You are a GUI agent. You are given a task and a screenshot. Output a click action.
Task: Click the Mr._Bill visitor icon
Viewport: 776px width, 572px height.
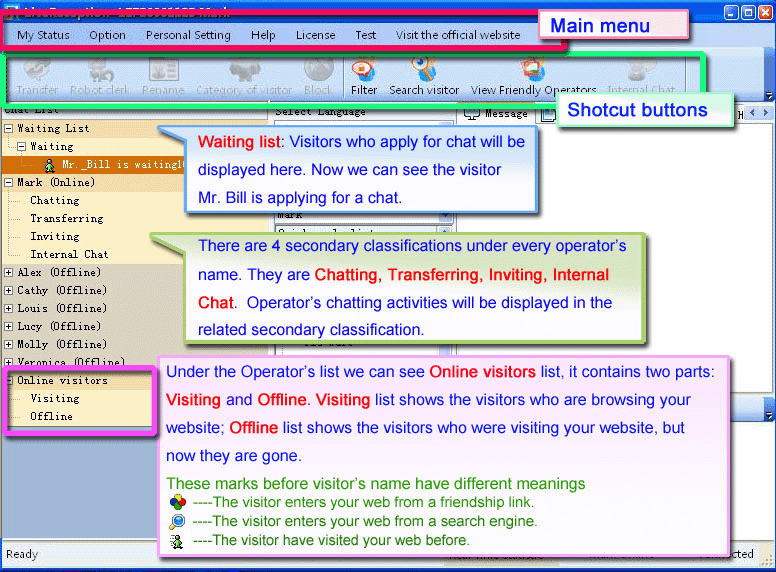[49, 165]
